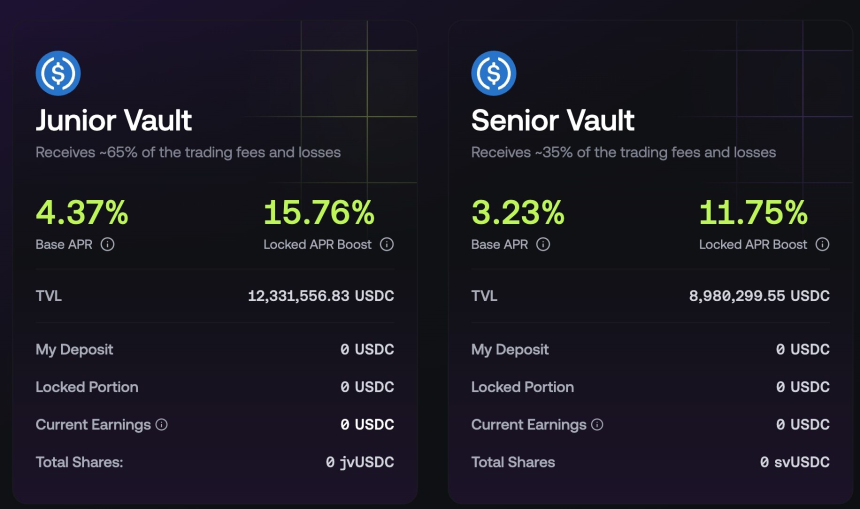Click Junior Vault TVL amount 12,331,556.83 USDC
The image size is (860, 509).
[321, 296]
